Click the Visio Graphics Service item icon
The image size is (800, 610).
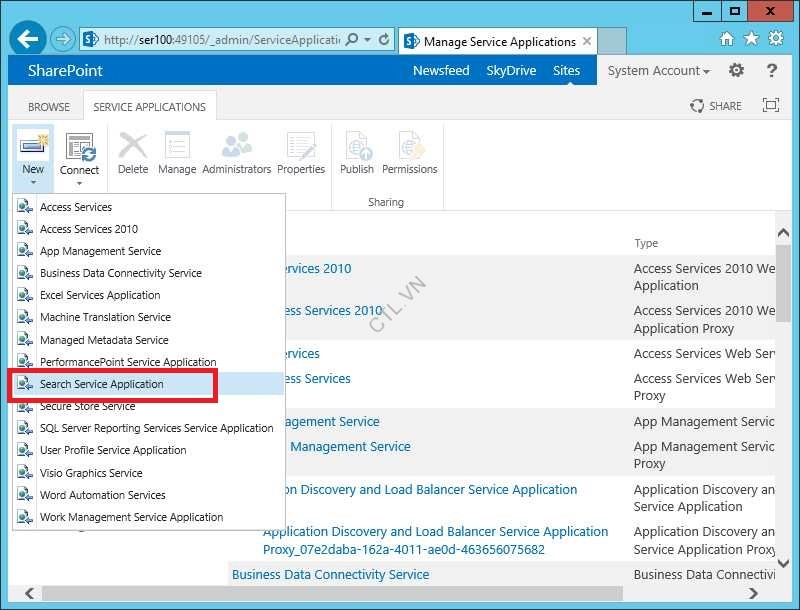point(24,472)
